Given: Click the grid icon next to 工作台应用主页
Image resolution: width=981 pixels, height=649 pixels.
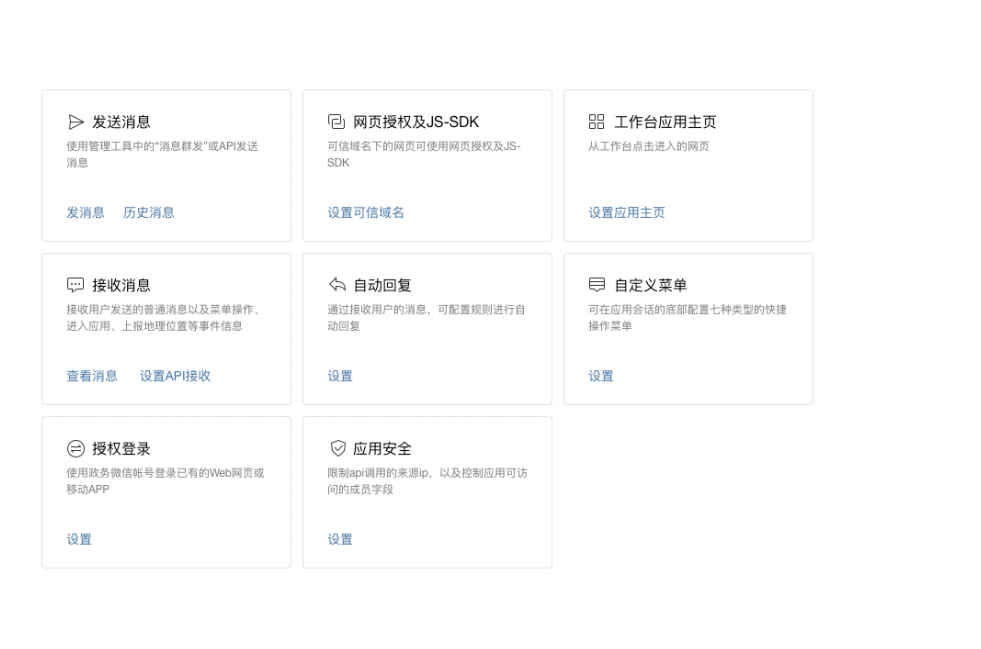Looking at the screenshot, I should pyautogui.click(x=597, y=121).
